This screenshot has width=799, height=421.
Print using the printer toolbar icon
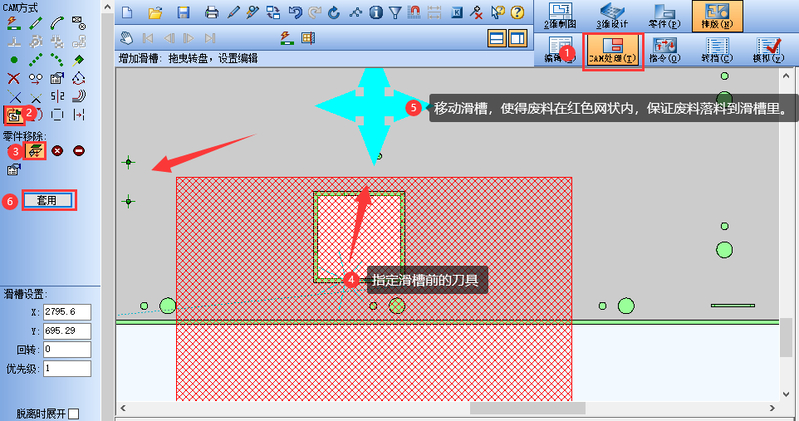(211, 13)
